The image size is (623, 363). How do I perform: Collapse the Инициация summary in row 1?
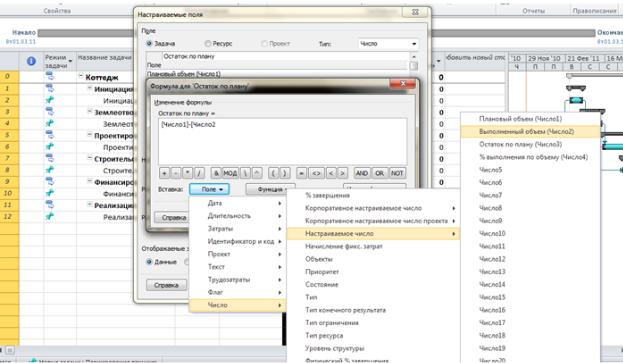[x=90, y=88]
